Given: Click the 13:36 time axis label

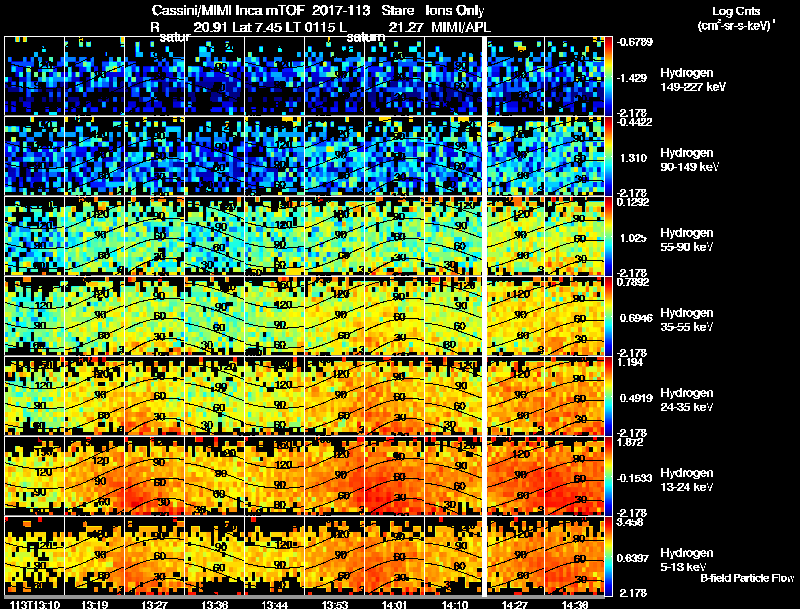Looking at the screenshot, I should pos(214,604).
